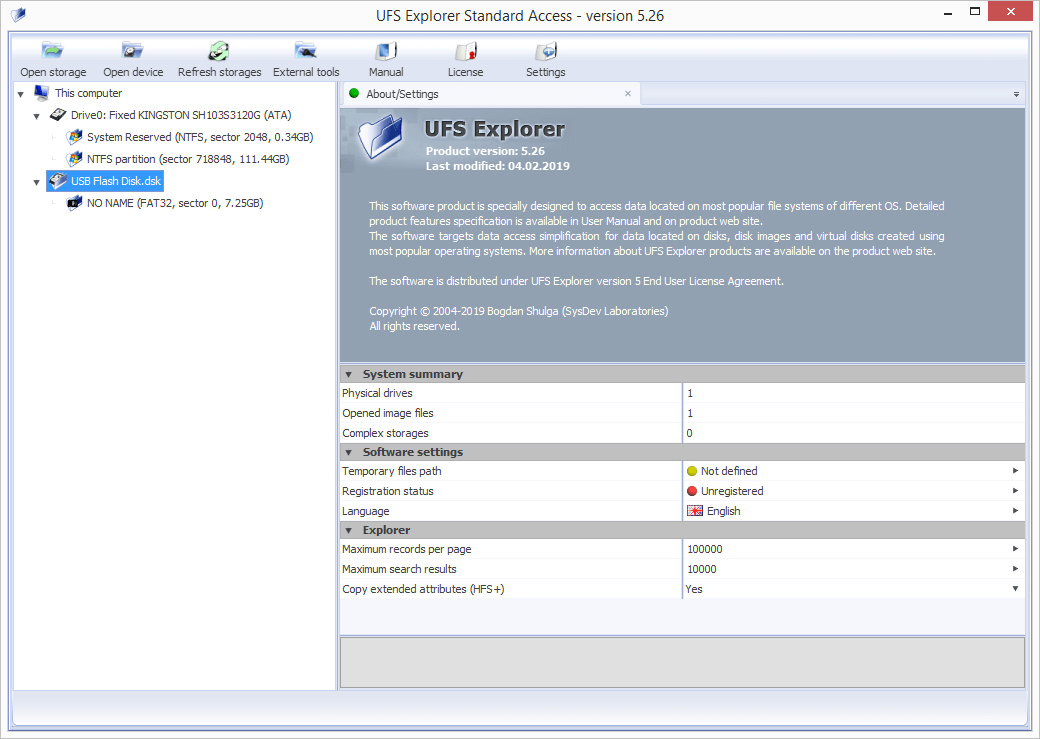Minimize the UFS Explorer window
This screenshot has width=1040, height=739.
click(948, 13)
